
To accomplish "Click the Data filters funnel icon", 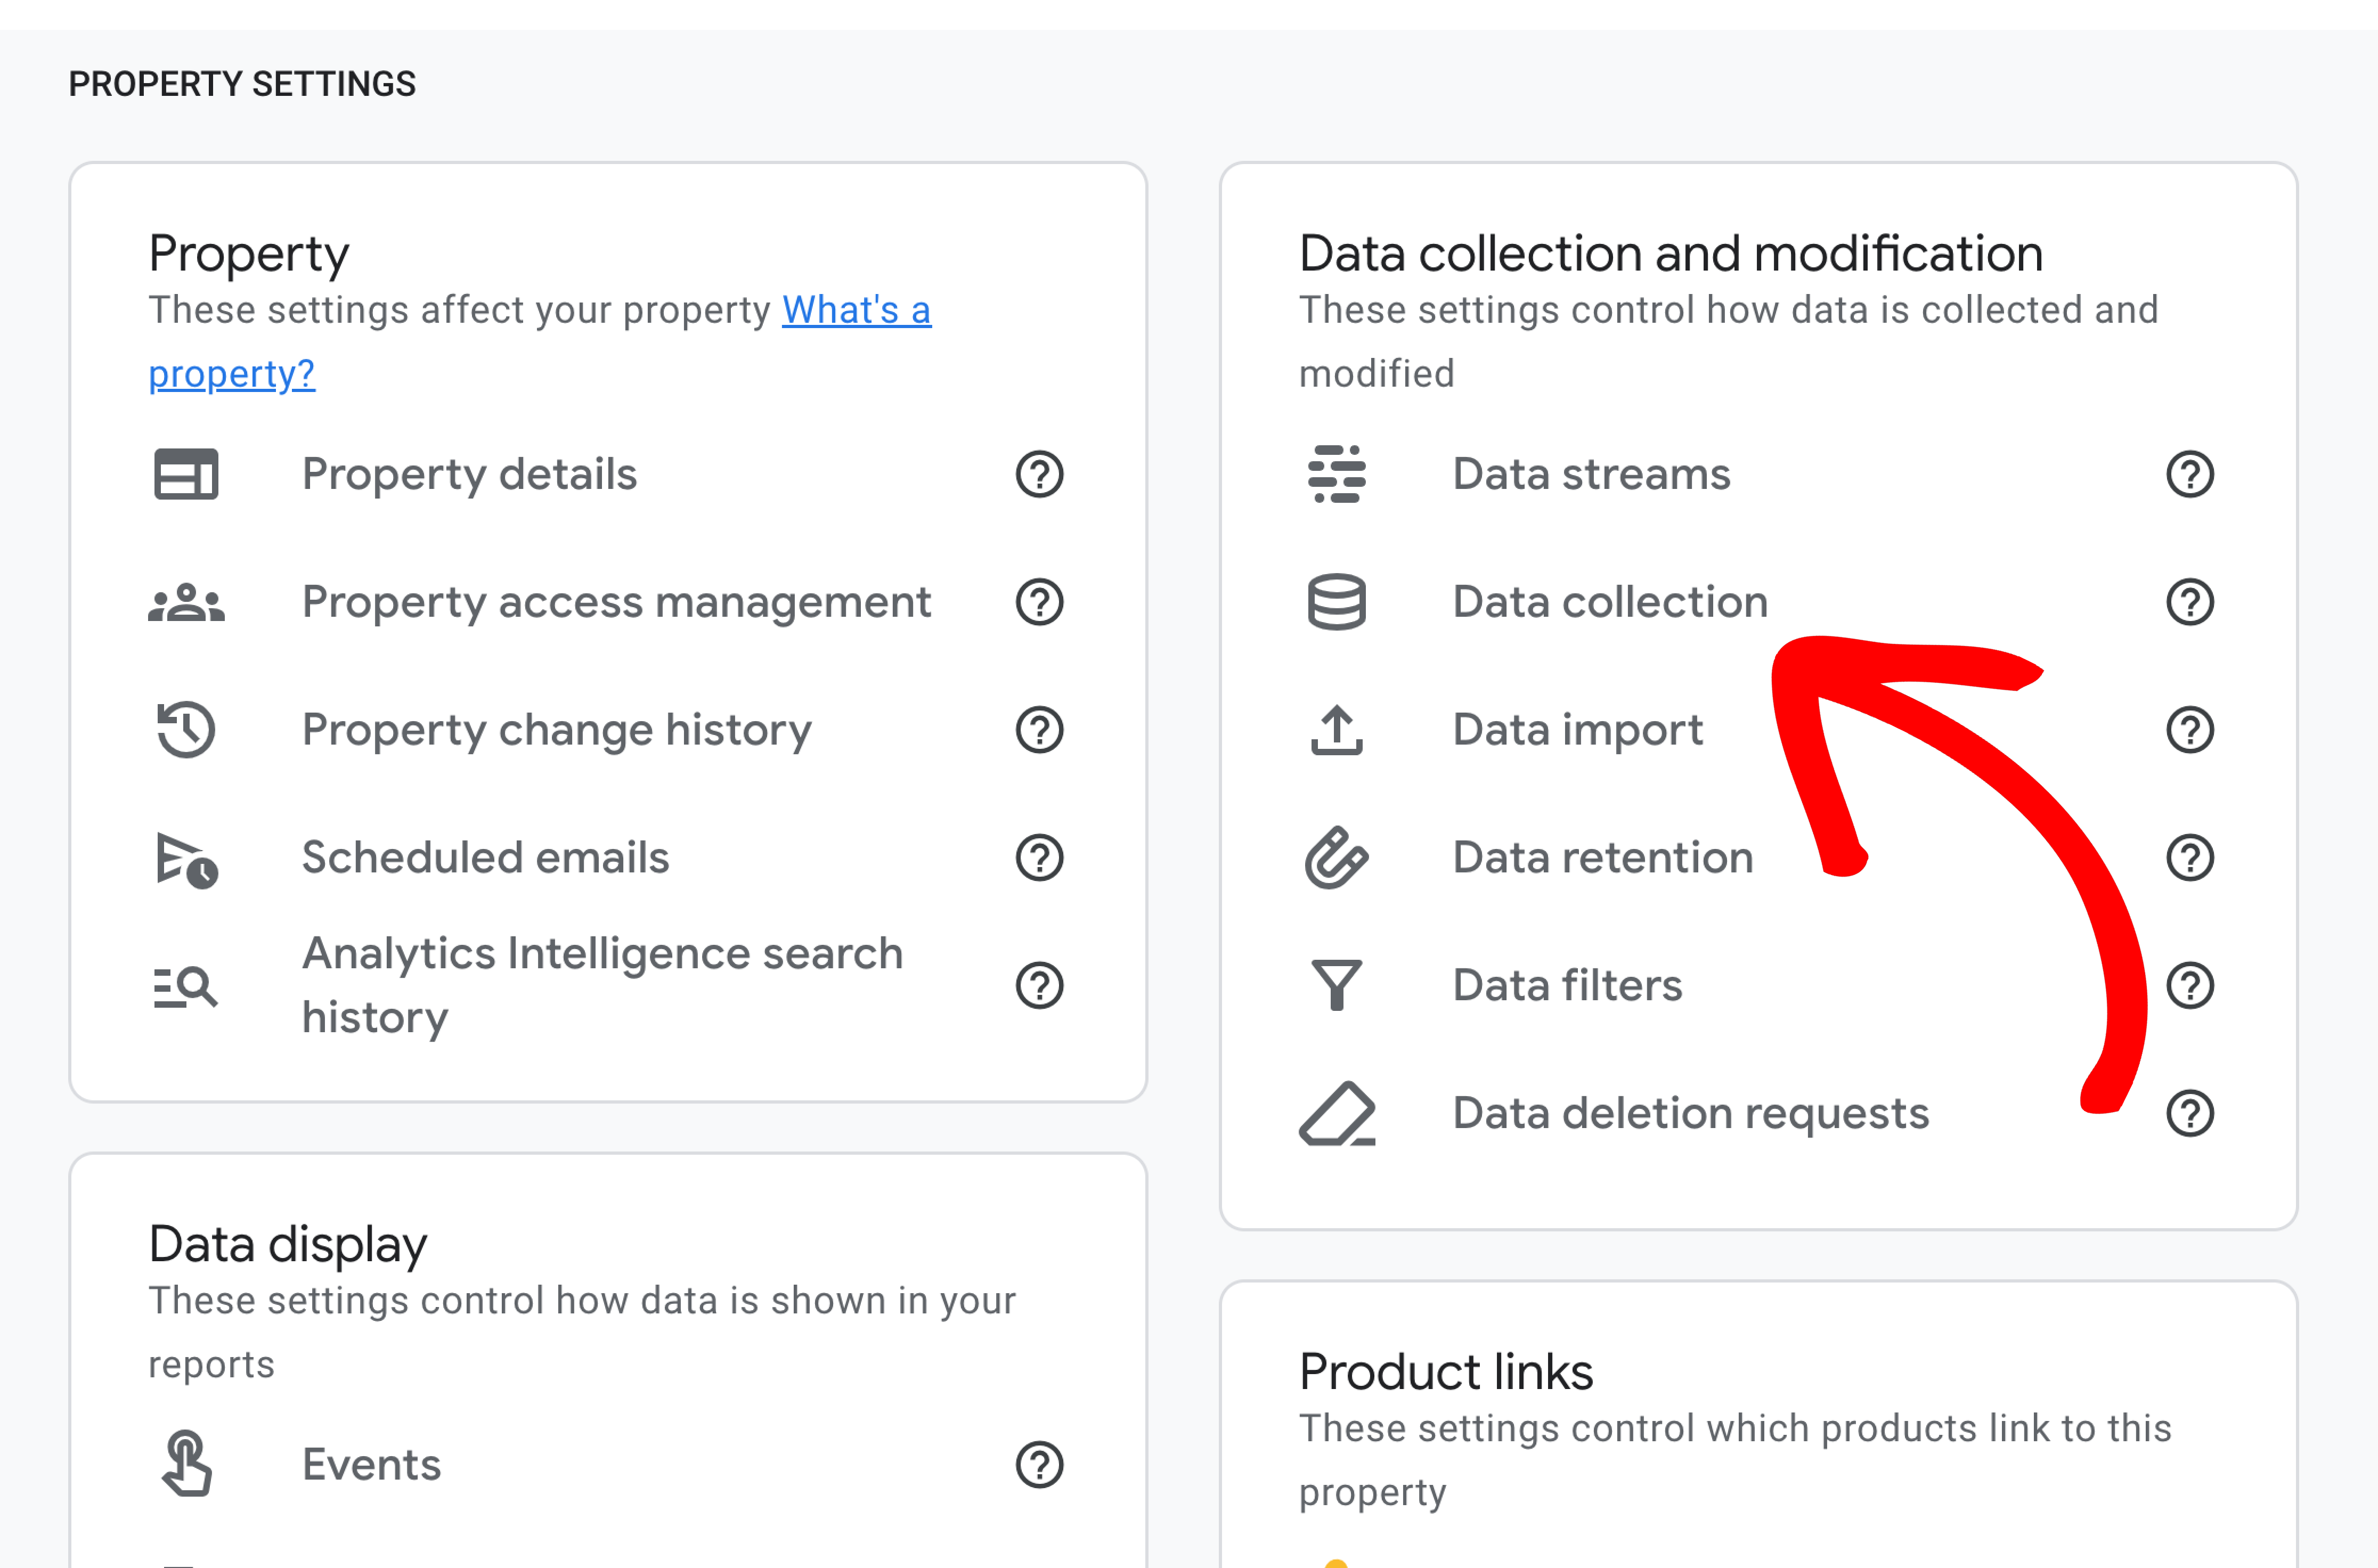I will (1336, 986).
